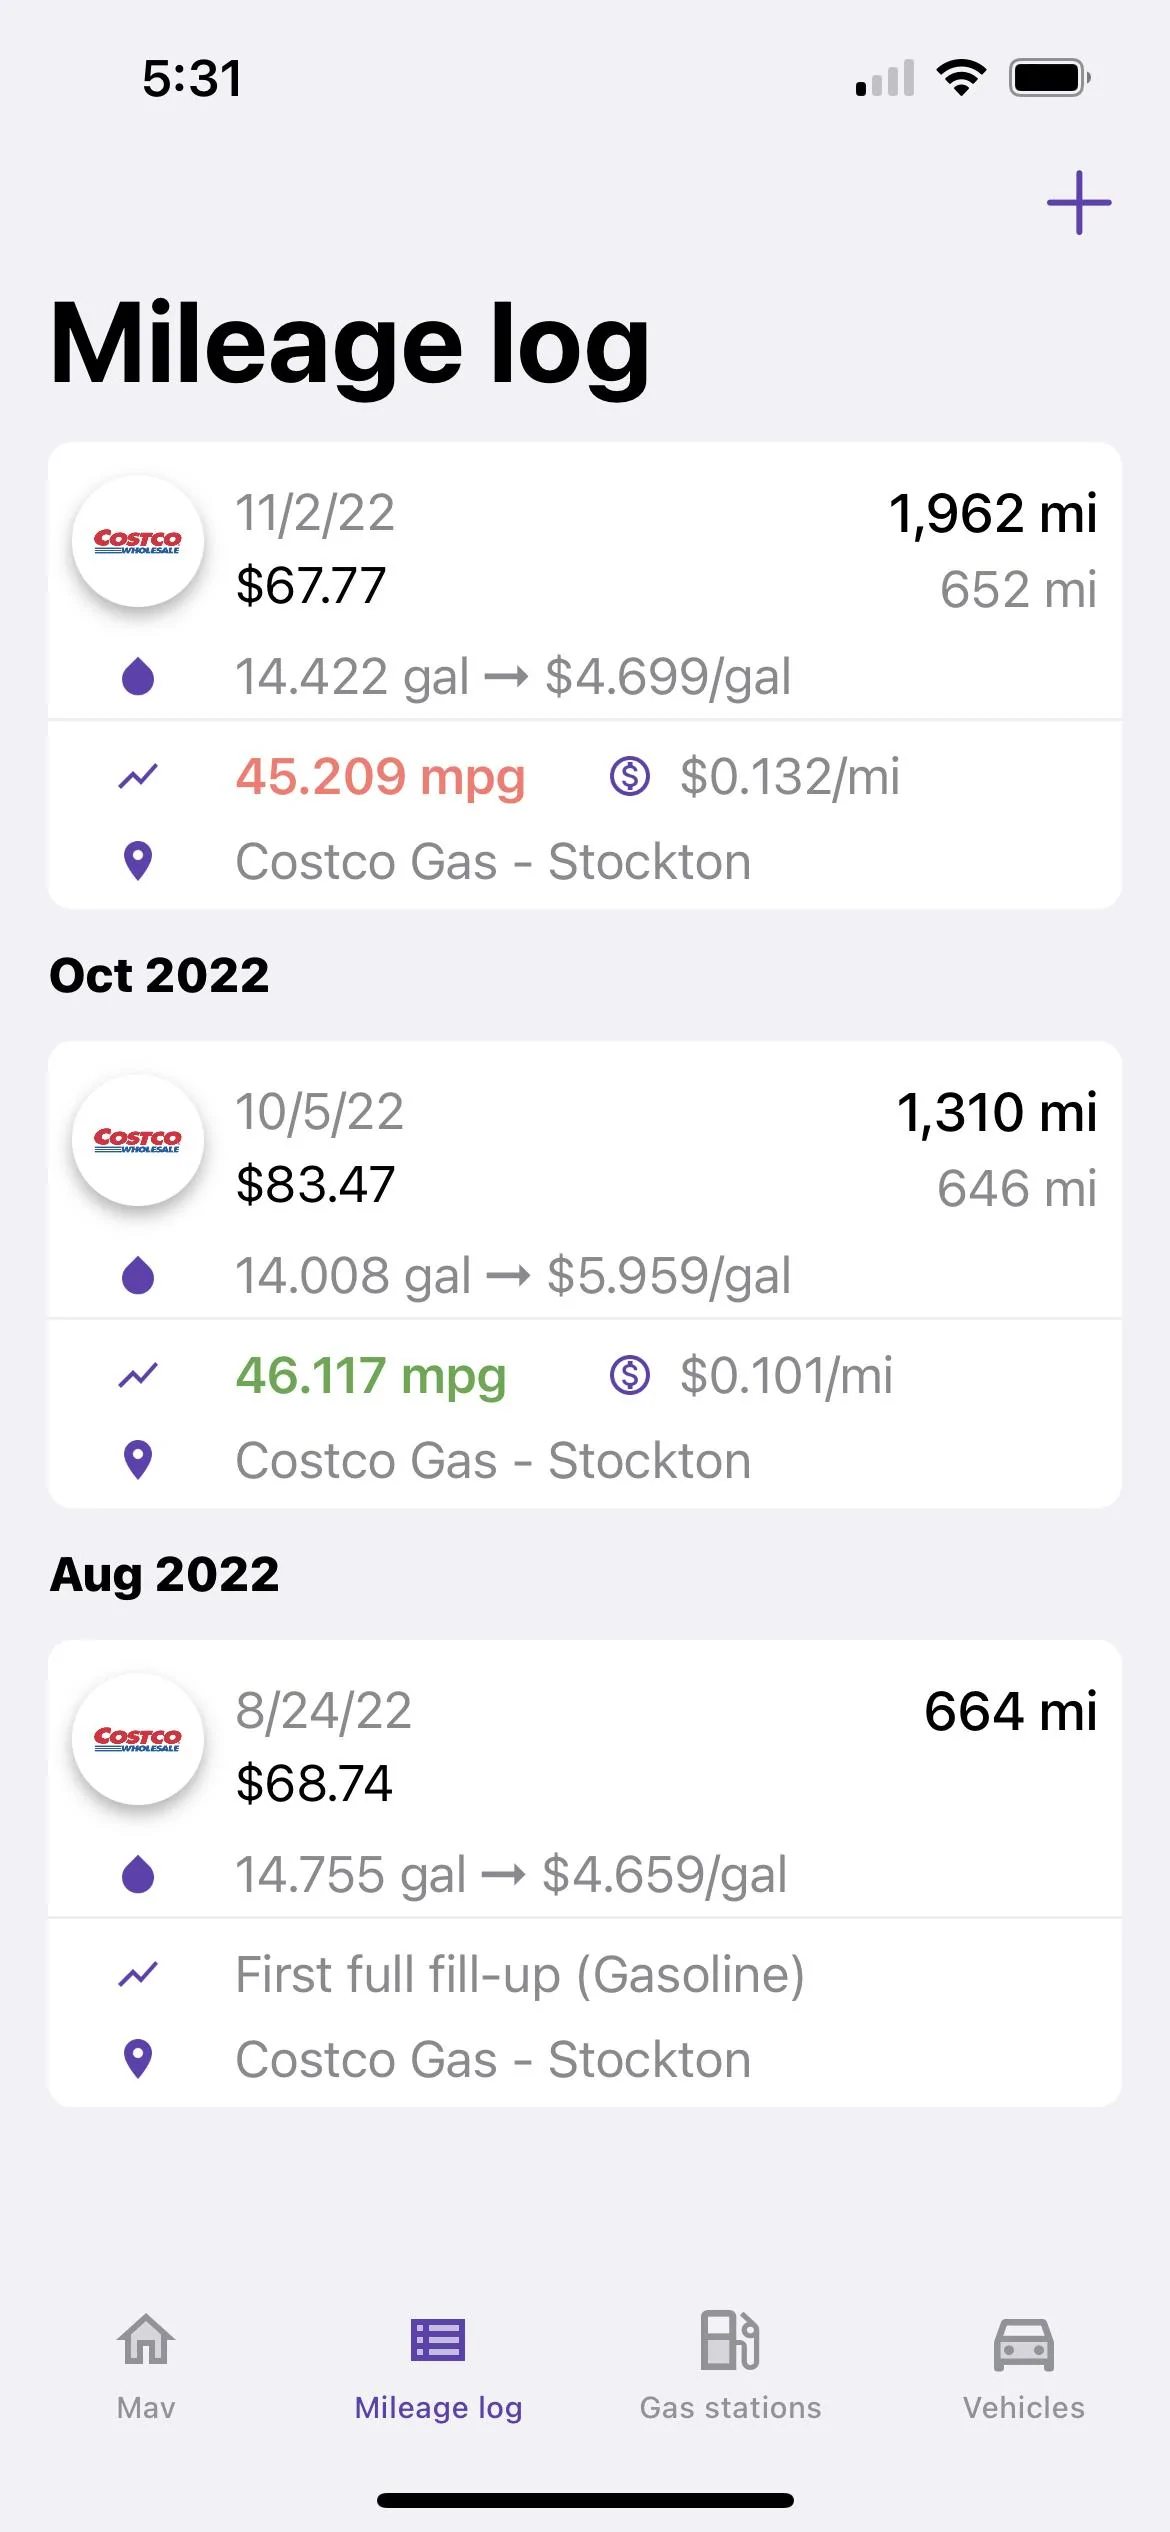Screen dimensions: 1170x2532
Task: Switch to the Gas stations tab
Action: [731, 2366]
